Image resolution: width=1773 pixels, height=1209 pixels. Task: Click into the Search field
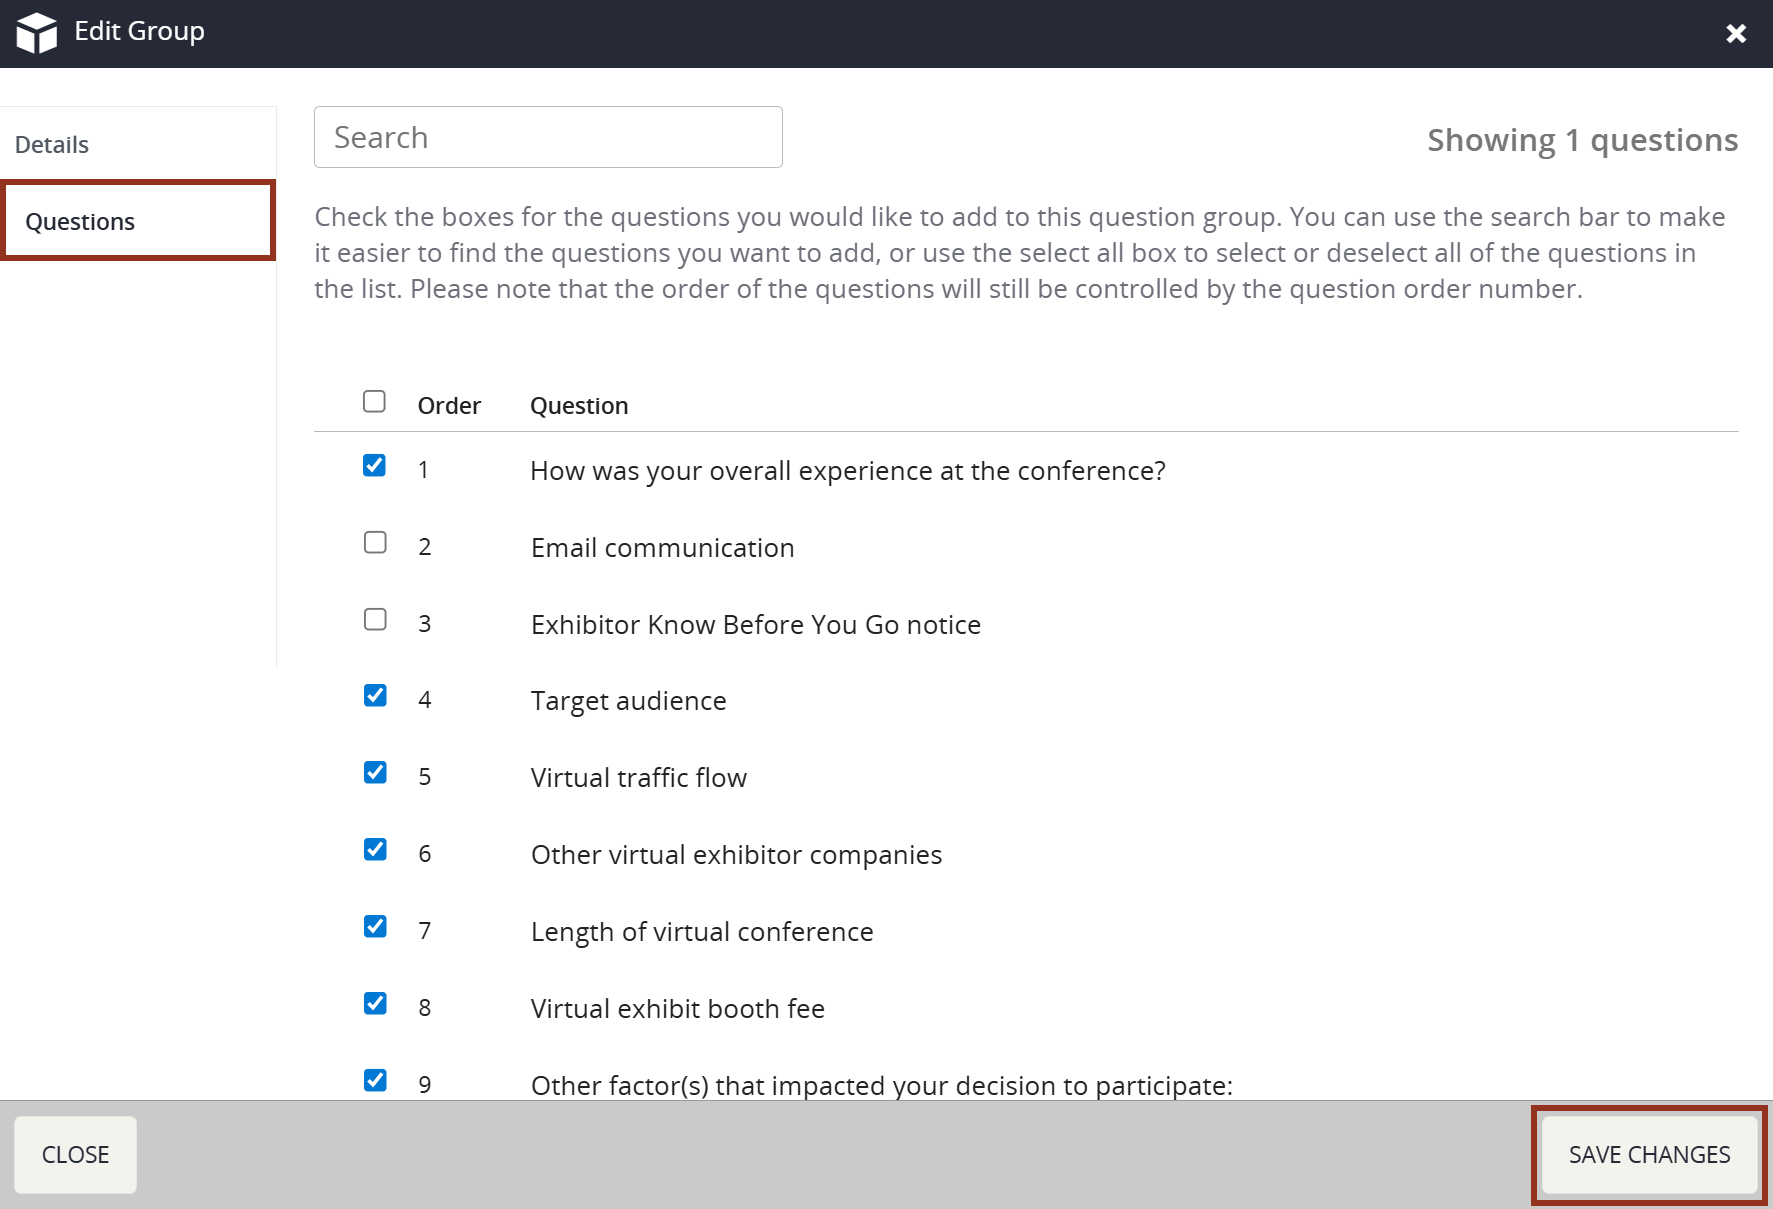click(x=548, y=137)
